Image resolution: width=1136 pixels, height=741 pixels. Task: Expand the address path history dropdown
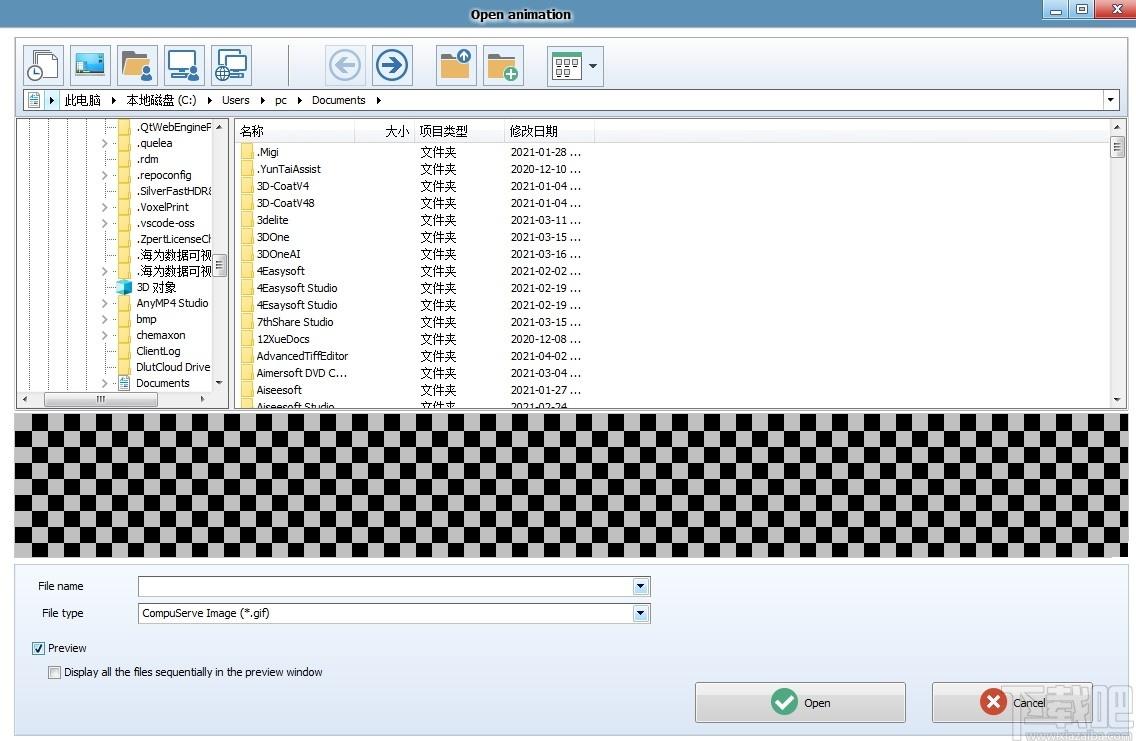1111,100
